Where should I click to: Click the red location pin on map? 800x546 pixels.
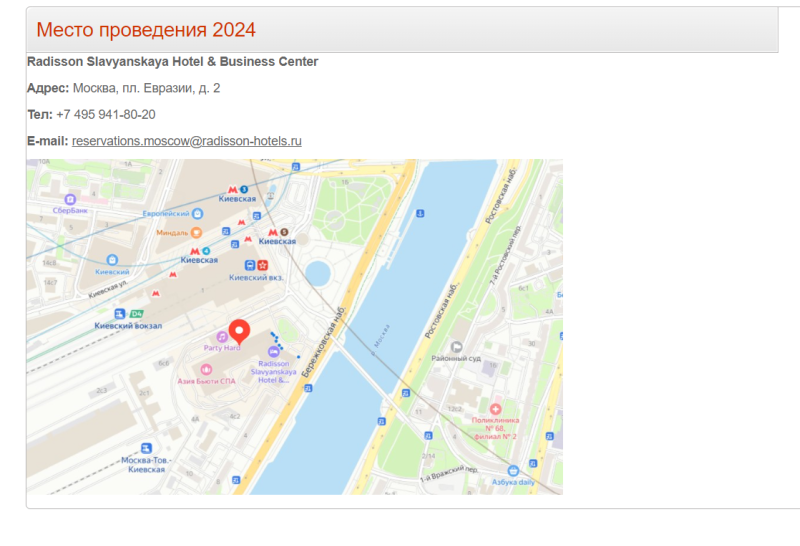coord(239,332)
